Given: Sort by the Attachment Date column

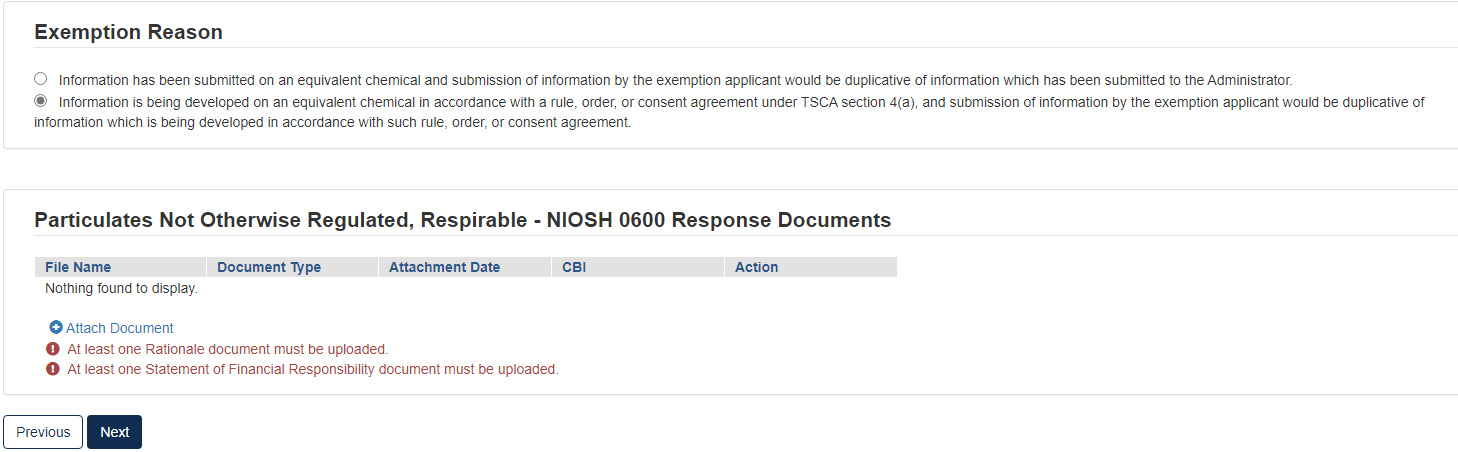Looking at the screenshot, I should tap(444, 267).
